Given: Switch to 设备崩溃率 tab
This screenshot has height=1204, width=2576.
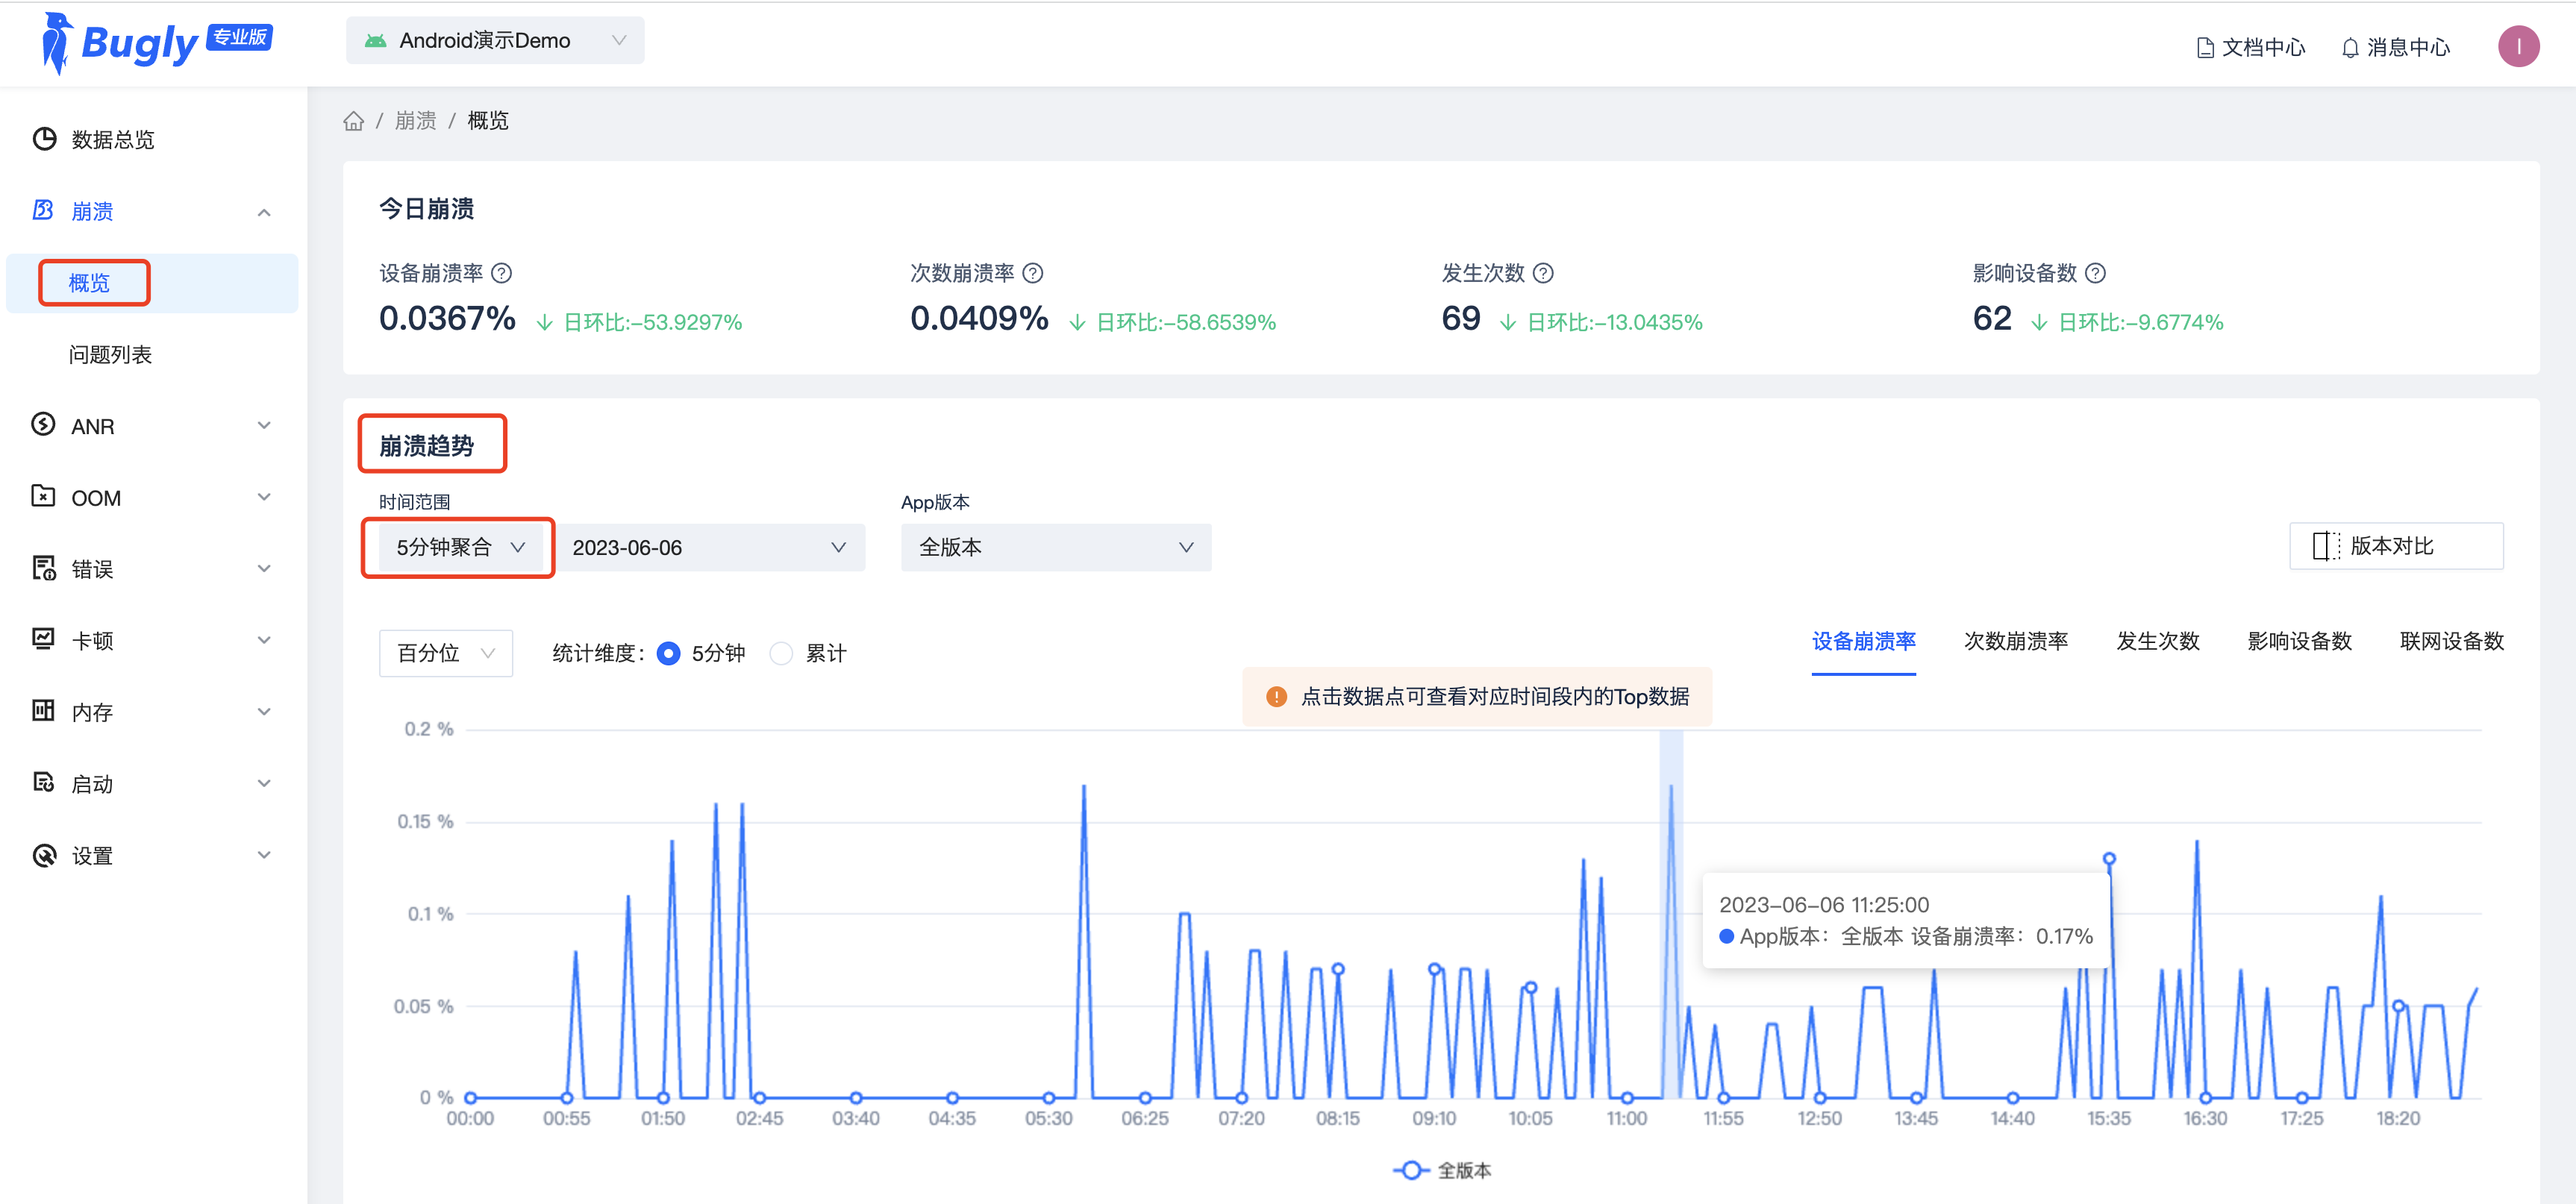Looking at the screenshot, I should [1863, 641].
